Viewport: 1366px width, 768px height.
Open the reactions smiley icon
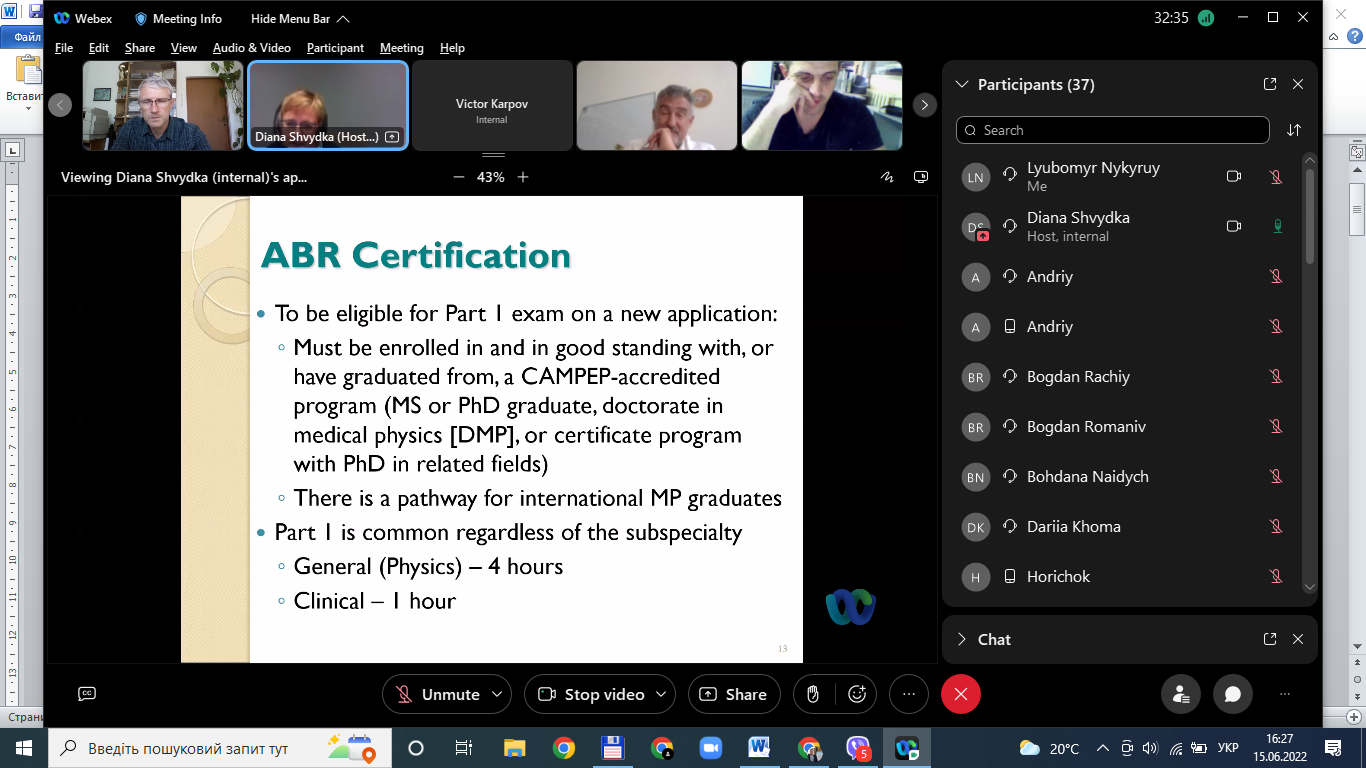click(x=856, y=694)
